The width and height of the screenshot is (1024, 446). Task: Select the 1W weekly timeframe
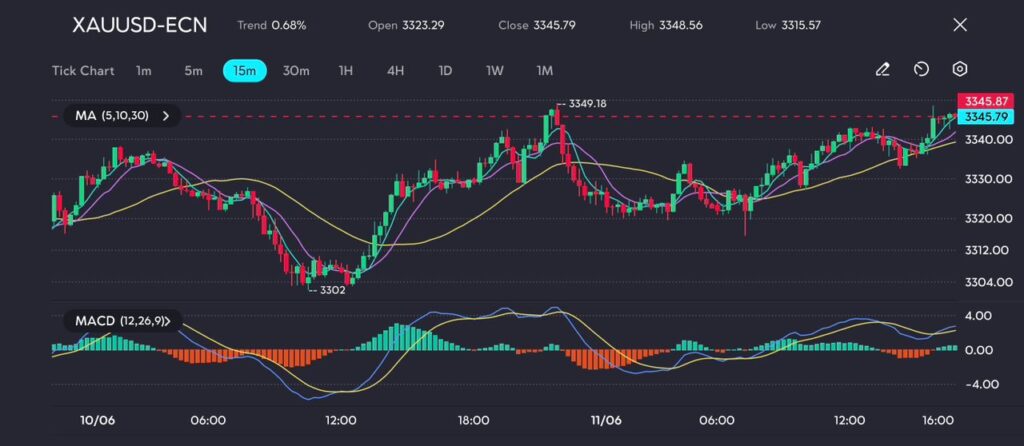[x=495, y=71]
